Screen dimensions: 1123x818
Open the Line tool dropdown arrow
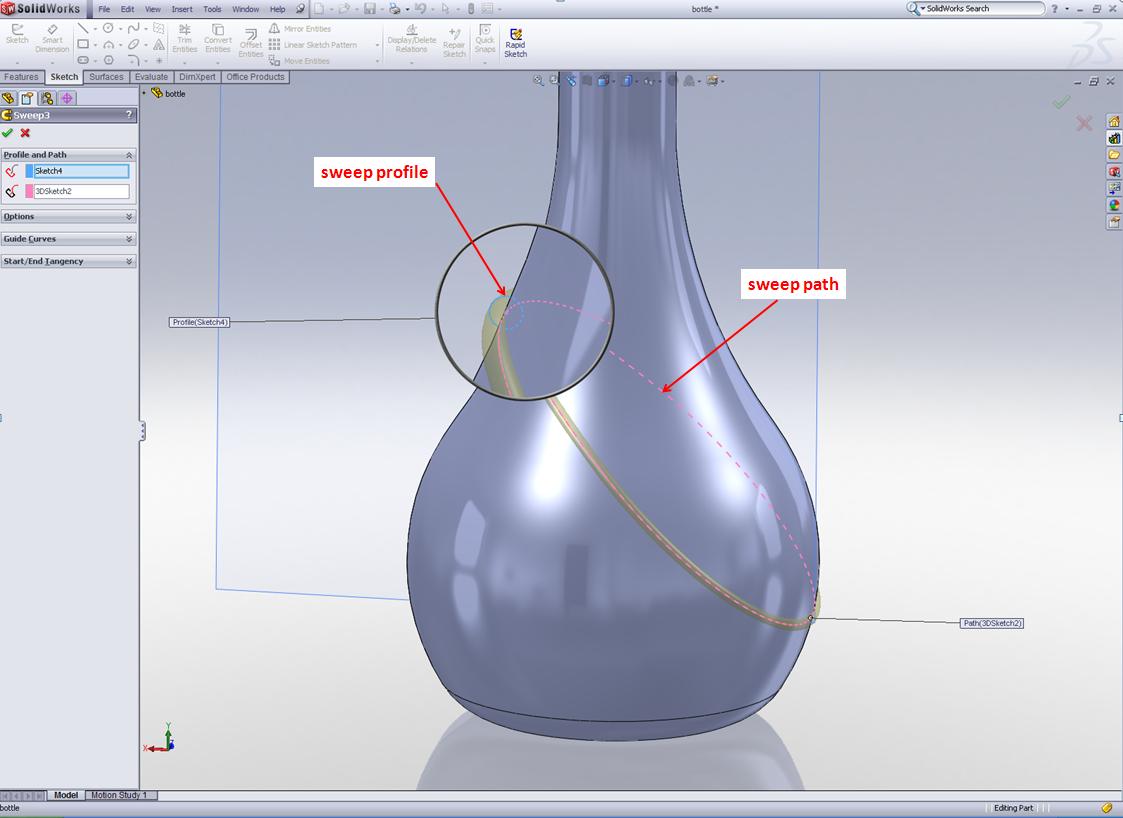(x=95, y=29)
